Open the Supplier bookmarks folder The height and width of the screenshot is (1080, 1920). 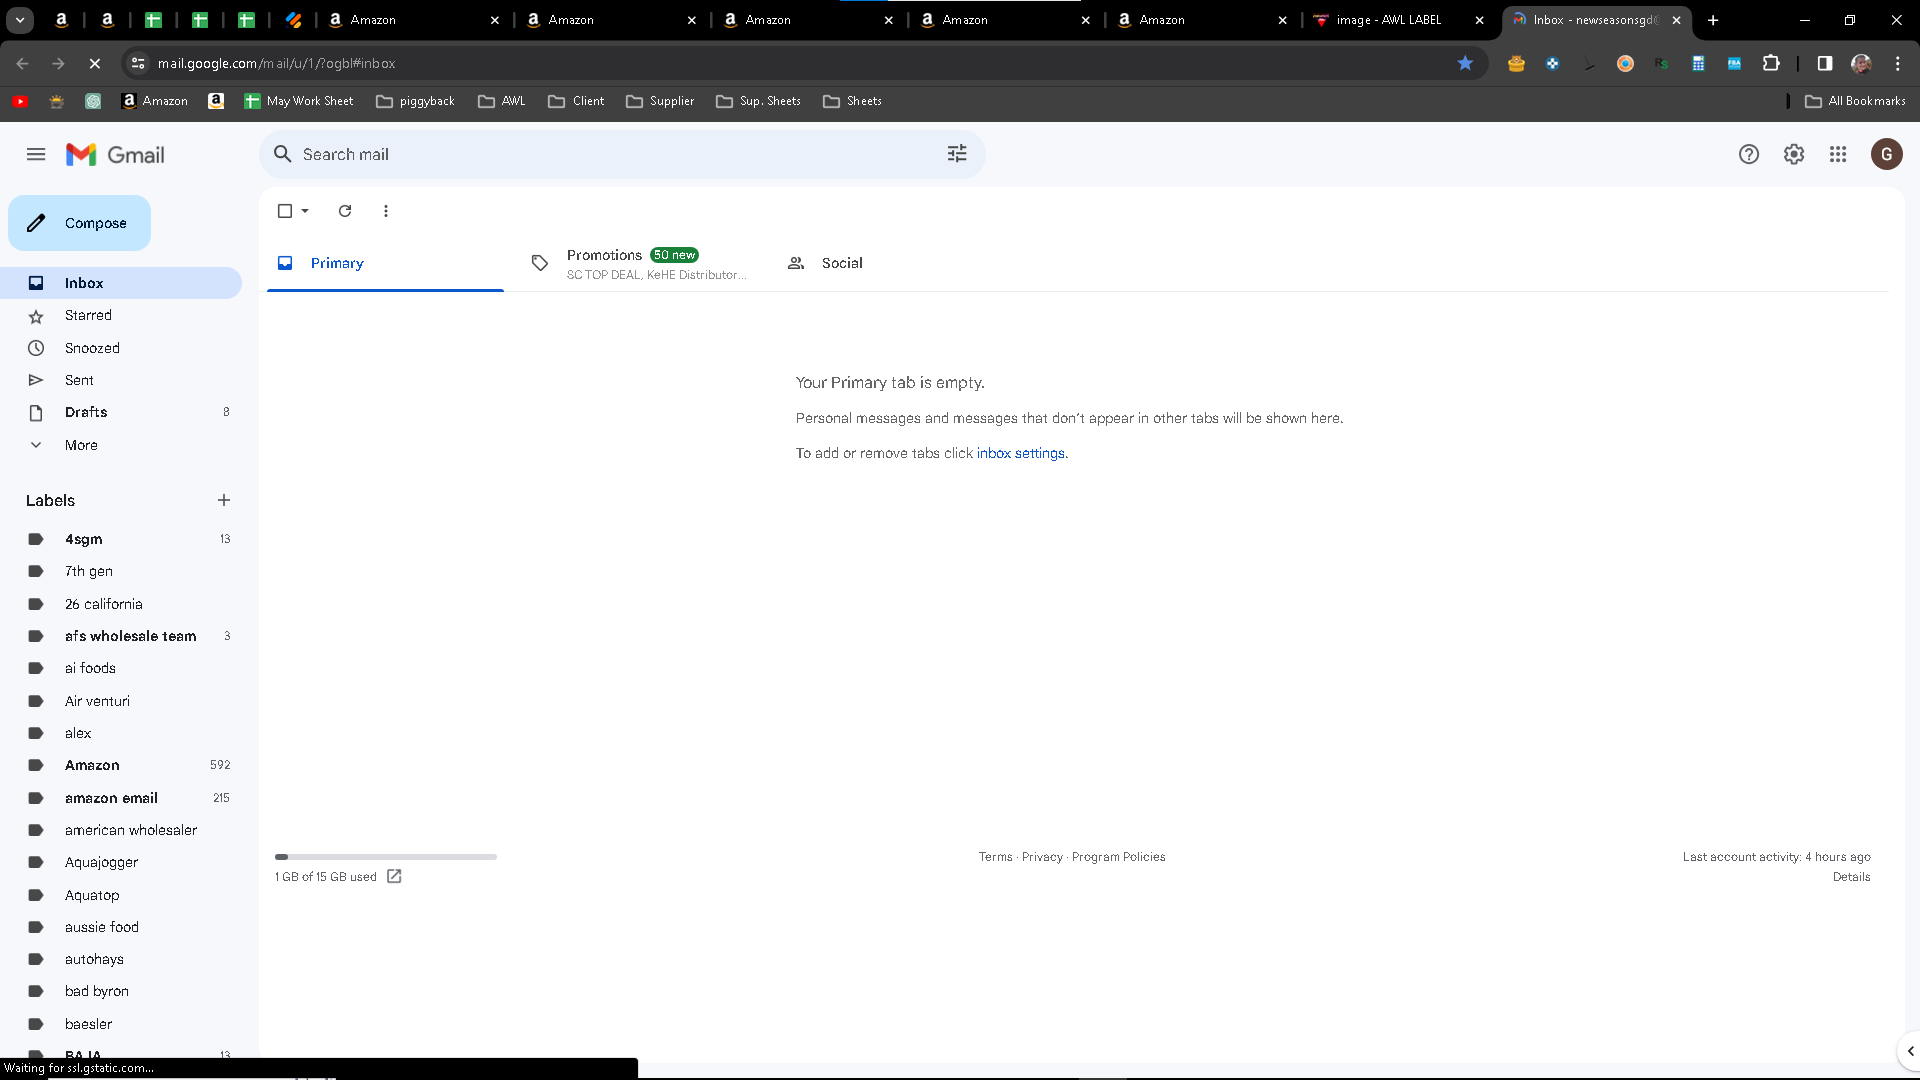click(x=660, y=101)
